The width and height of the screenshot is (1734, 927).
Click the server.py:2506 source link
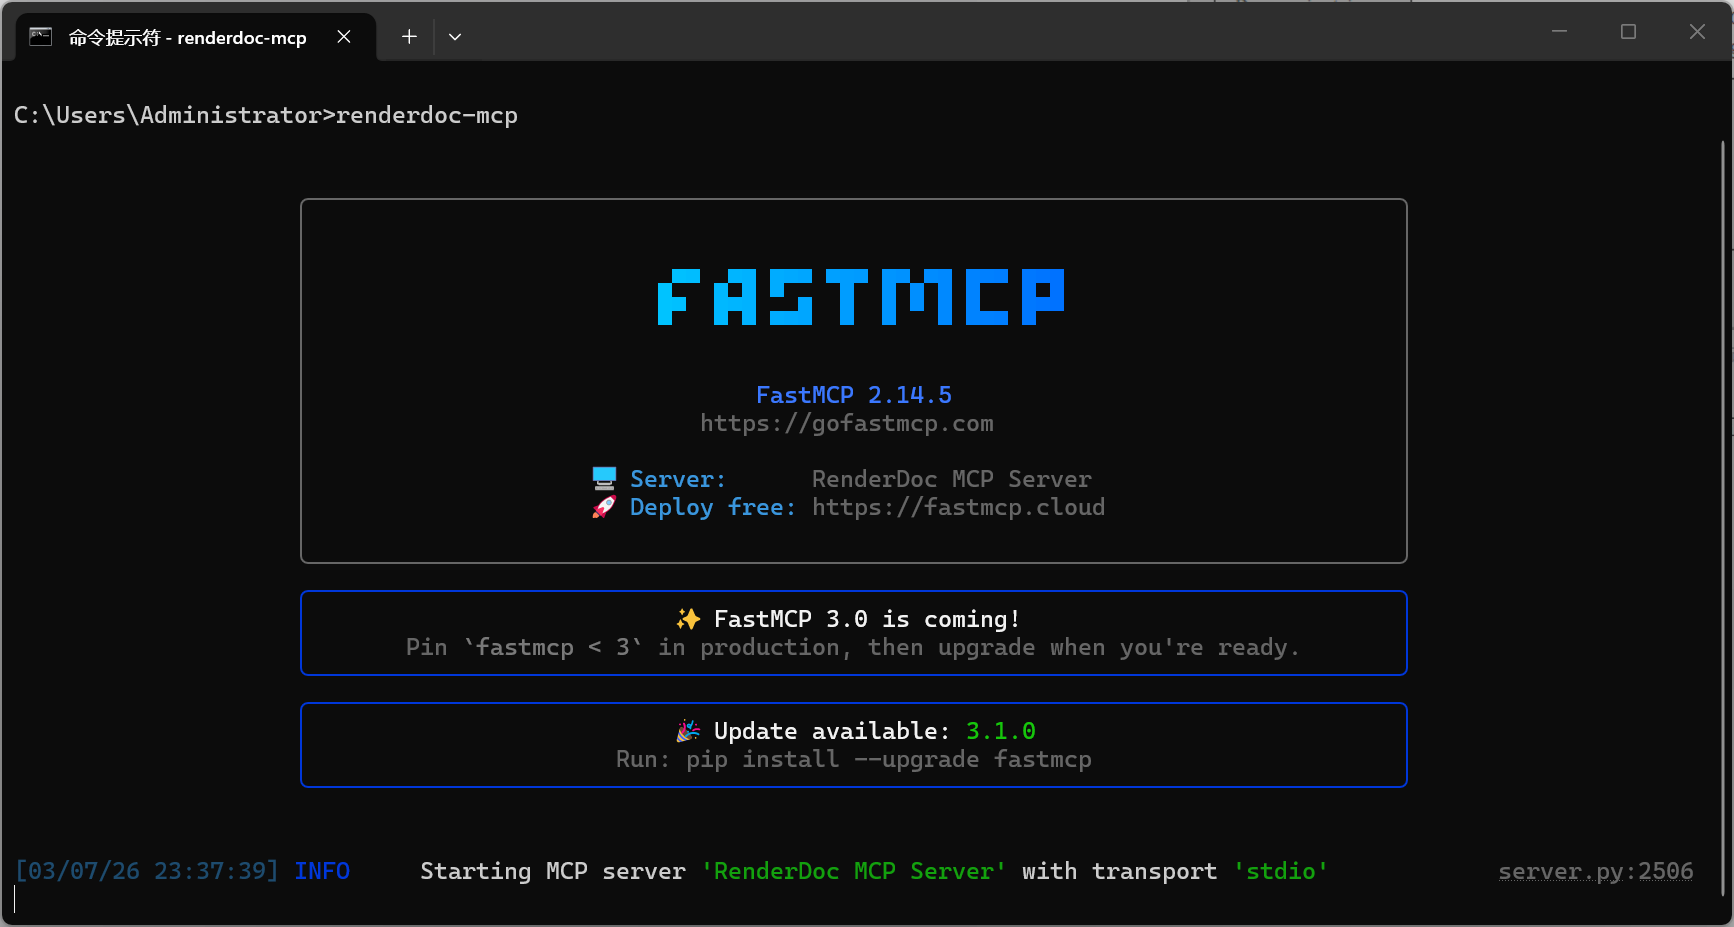click(1596, 871)
